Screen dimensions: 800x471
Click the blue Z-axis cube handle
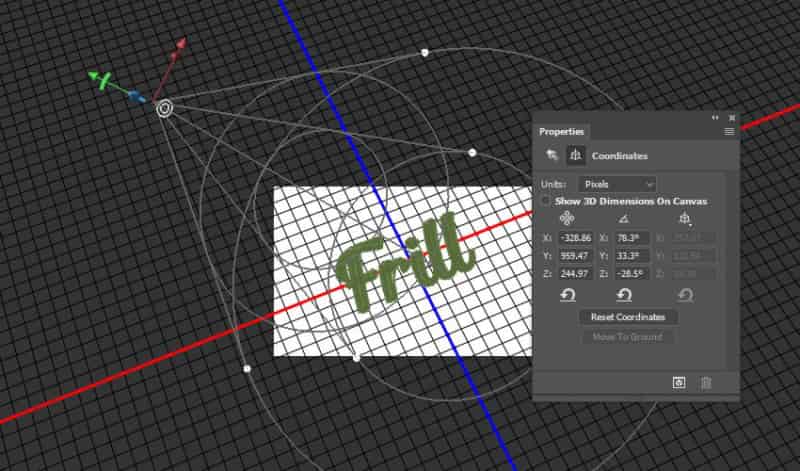pyautogui.click(x=136, y=96)
